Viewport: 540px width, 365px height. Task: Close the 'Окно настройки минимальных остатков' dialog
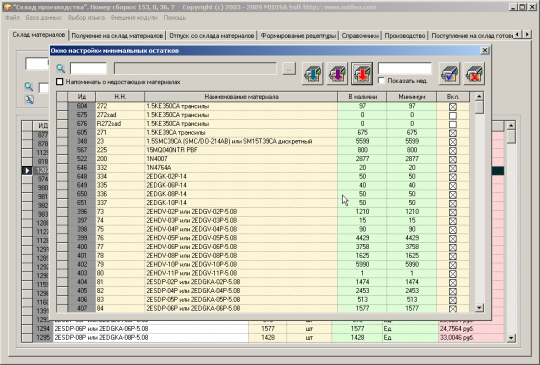coord(485,50)
